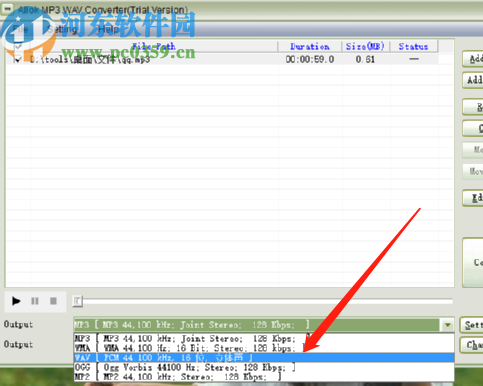Pick the MP2 44,100 kHz Stereo option
Viewport: 483px width, 386px height.
[264, 377]
